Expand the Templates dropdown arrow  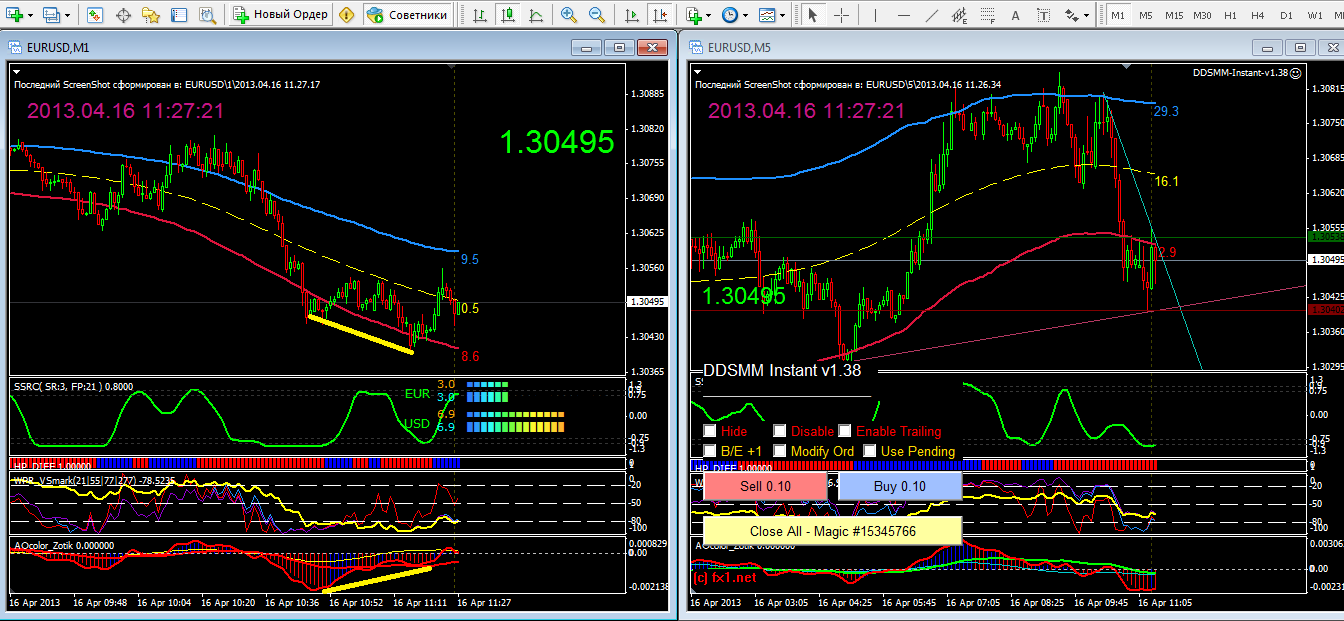click(782, 15)
